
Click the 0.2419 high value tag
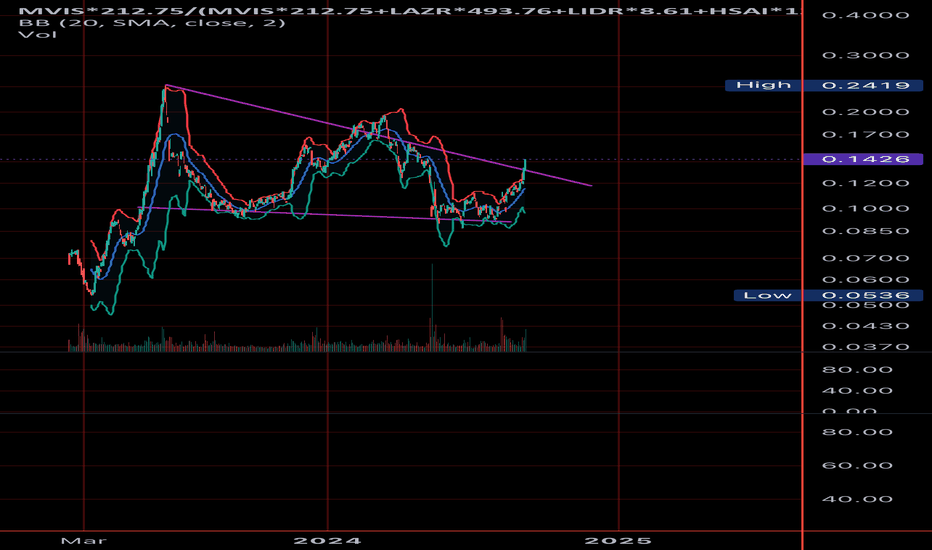click(865, 85)
